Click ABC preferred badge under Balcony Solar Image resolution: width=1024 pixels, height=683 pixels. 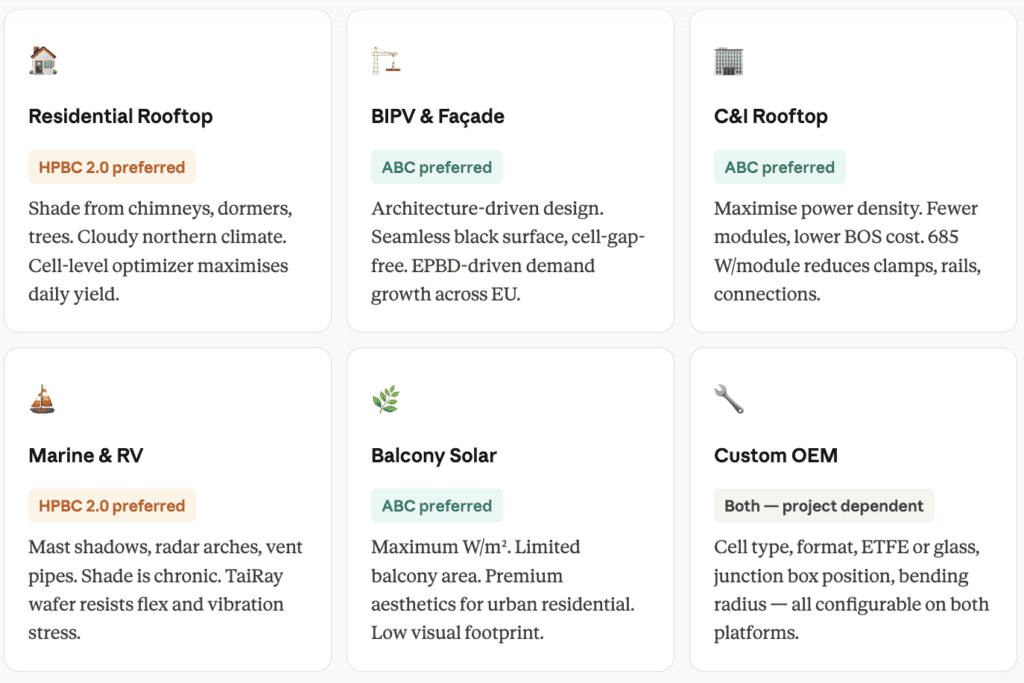point(436,506)
